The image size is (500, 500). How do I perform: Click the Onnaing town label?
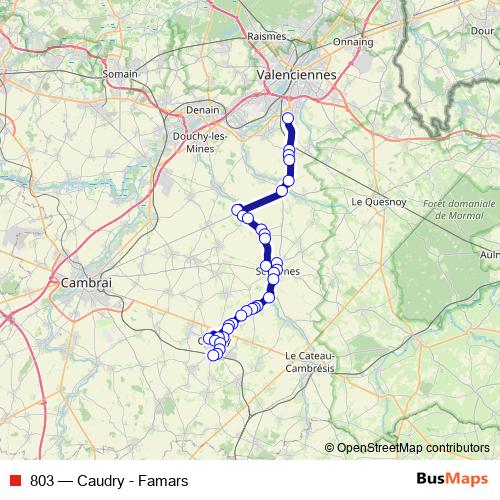pos(353,42)
